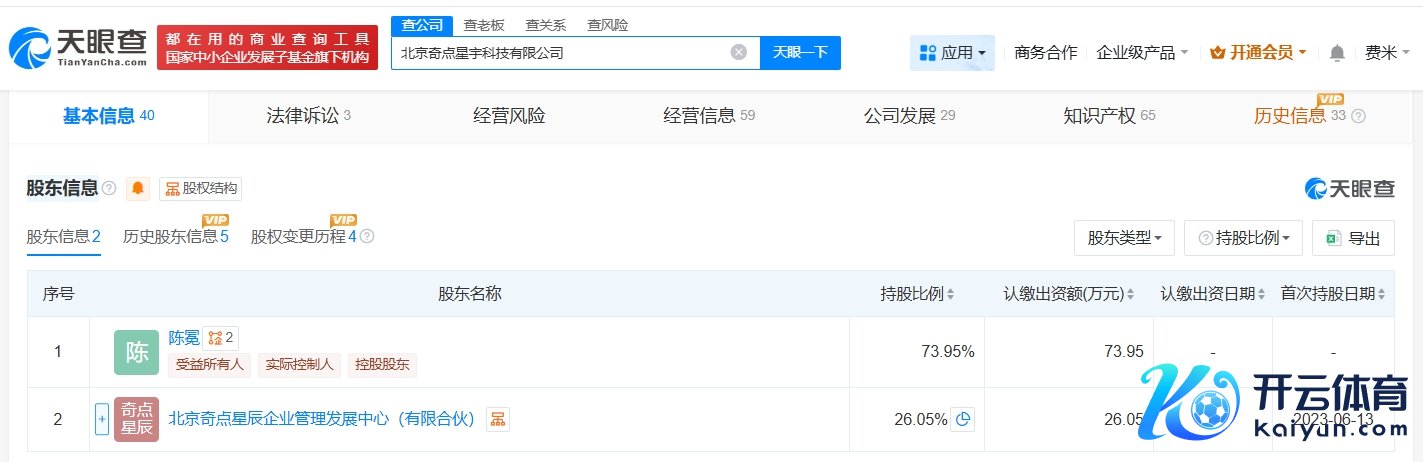Open the 持股比例 dropdown filter
The image size is (1423, 462).
pyautogui.click(x=1243, y=238)
